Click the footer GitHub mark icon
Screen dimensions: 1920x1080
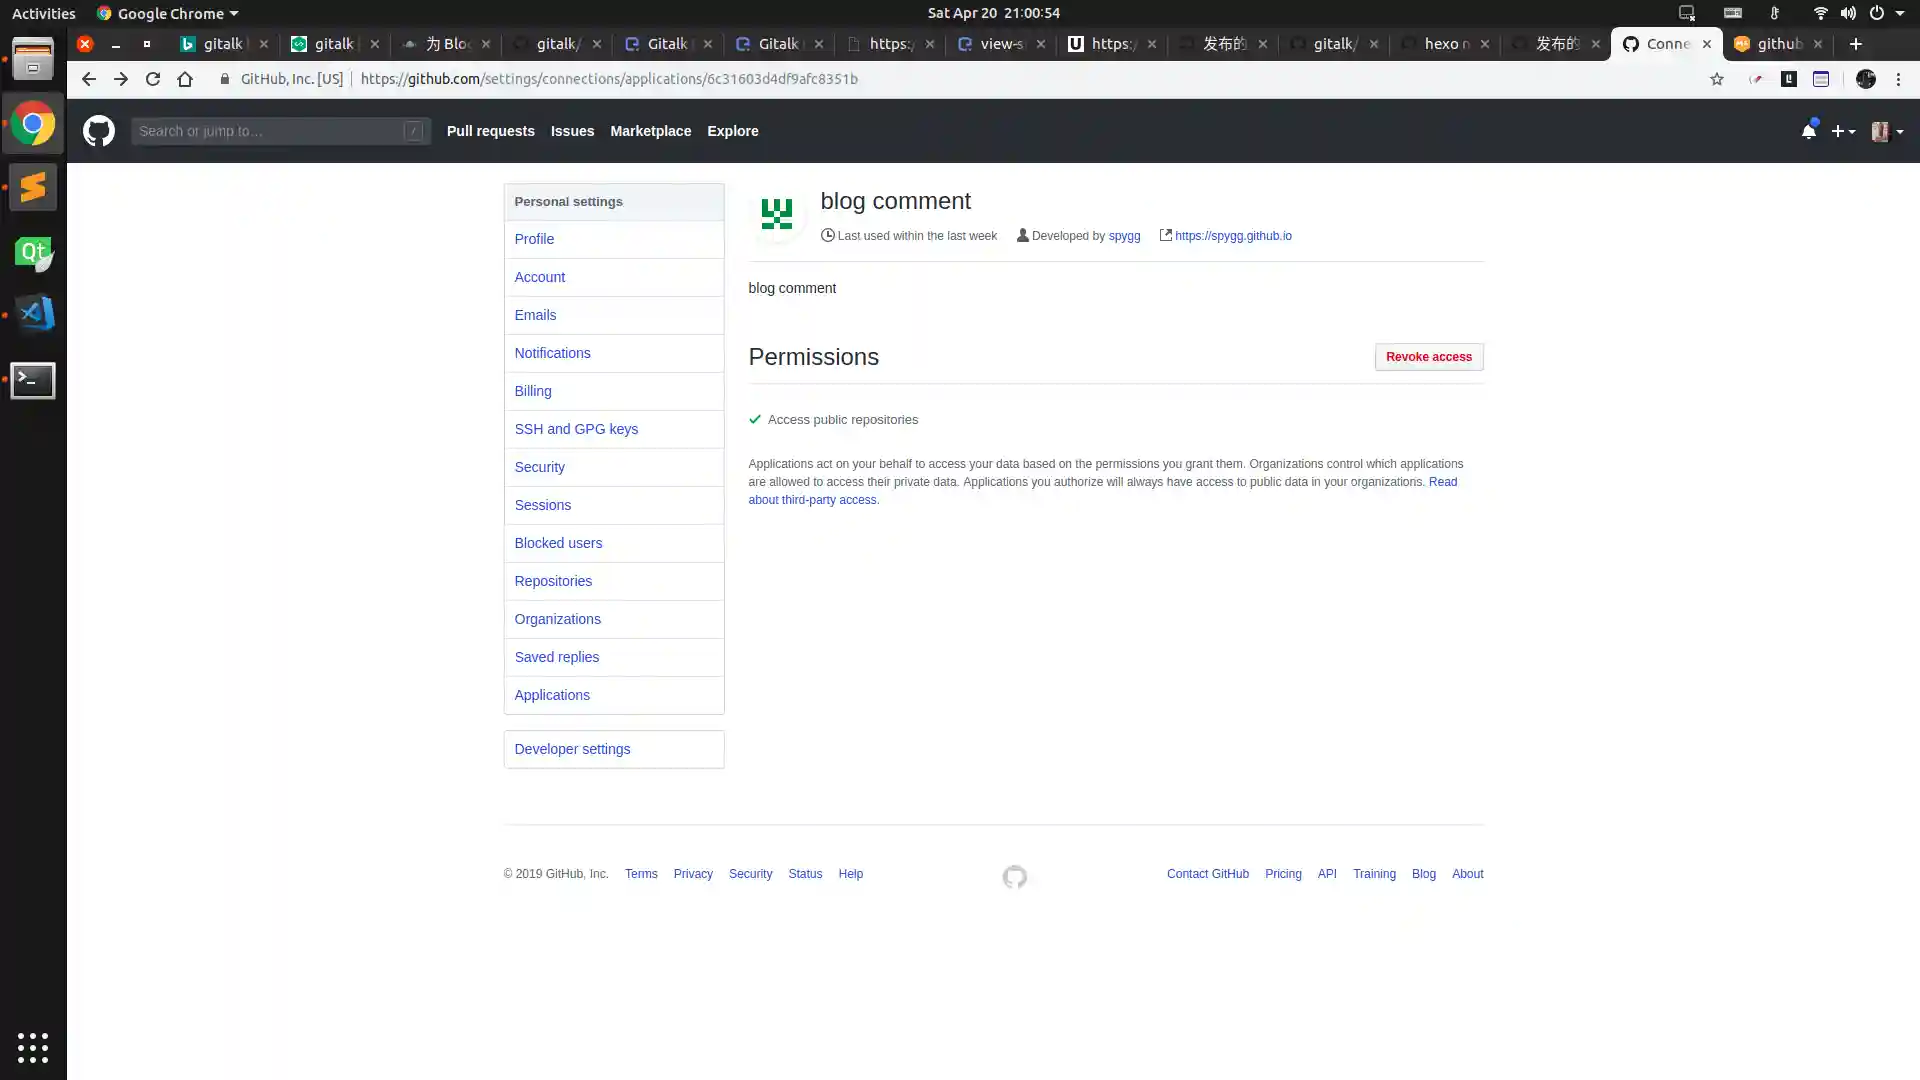click(x=1014, y=877)
